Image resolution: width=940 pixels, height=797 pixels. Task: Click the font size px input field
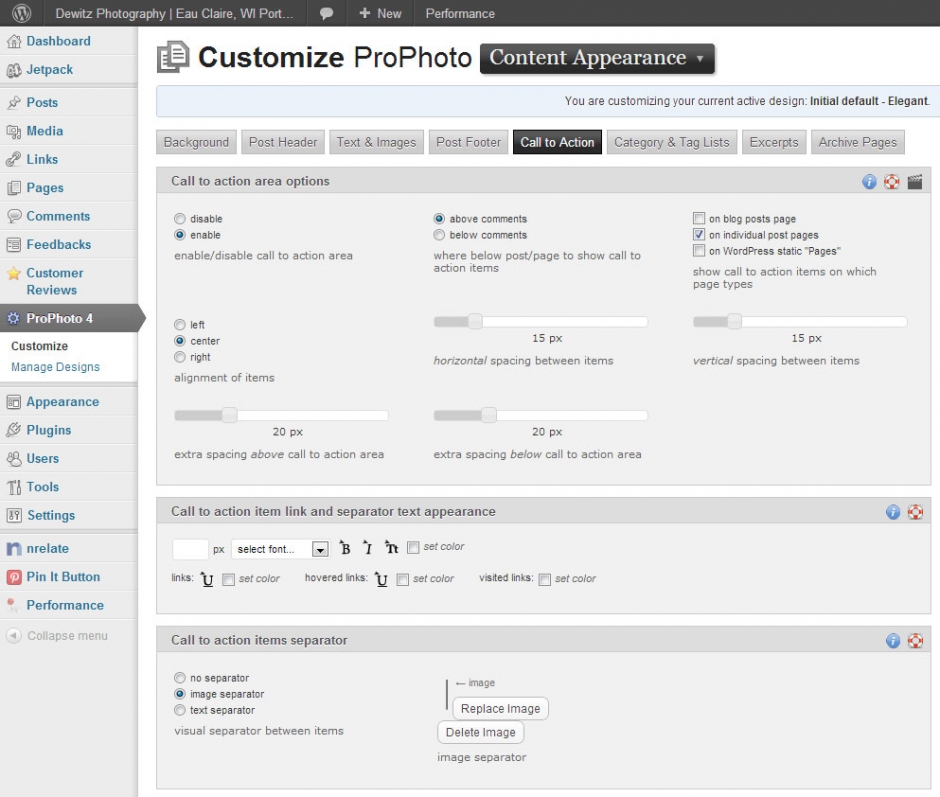[190, 549]
